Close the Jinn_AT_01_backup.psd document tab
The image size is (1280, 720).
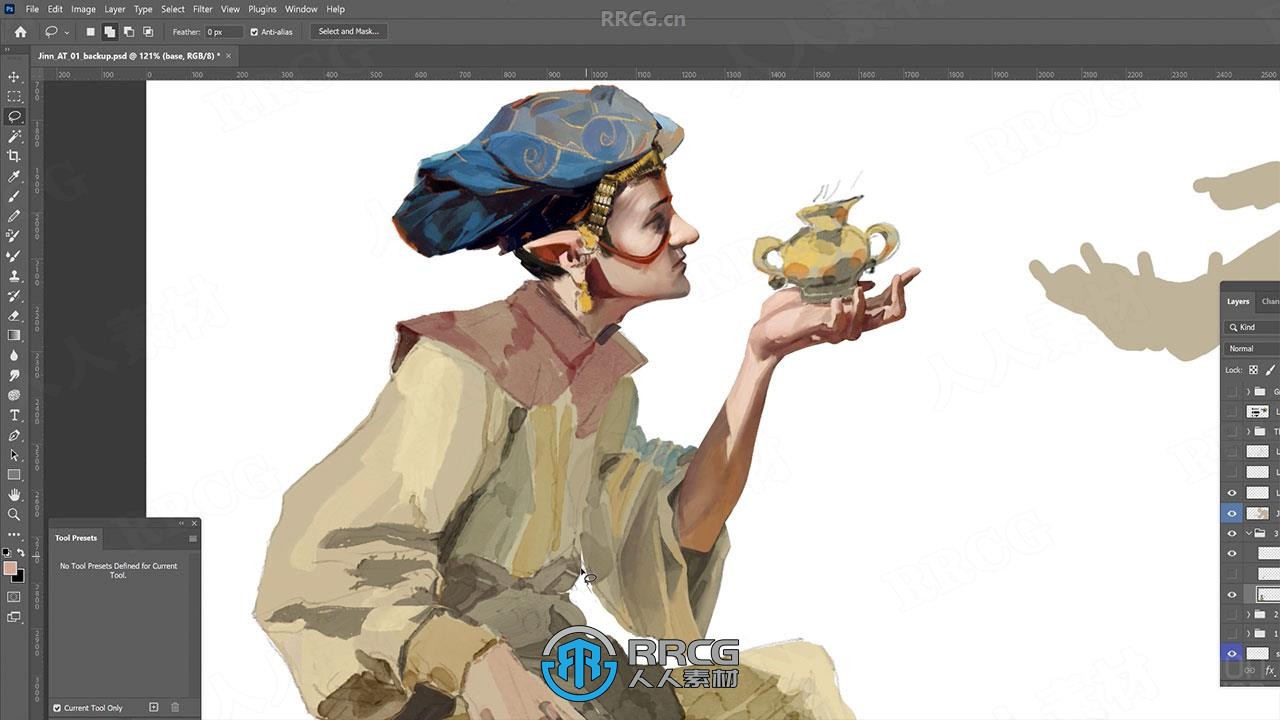coord(229,56)
